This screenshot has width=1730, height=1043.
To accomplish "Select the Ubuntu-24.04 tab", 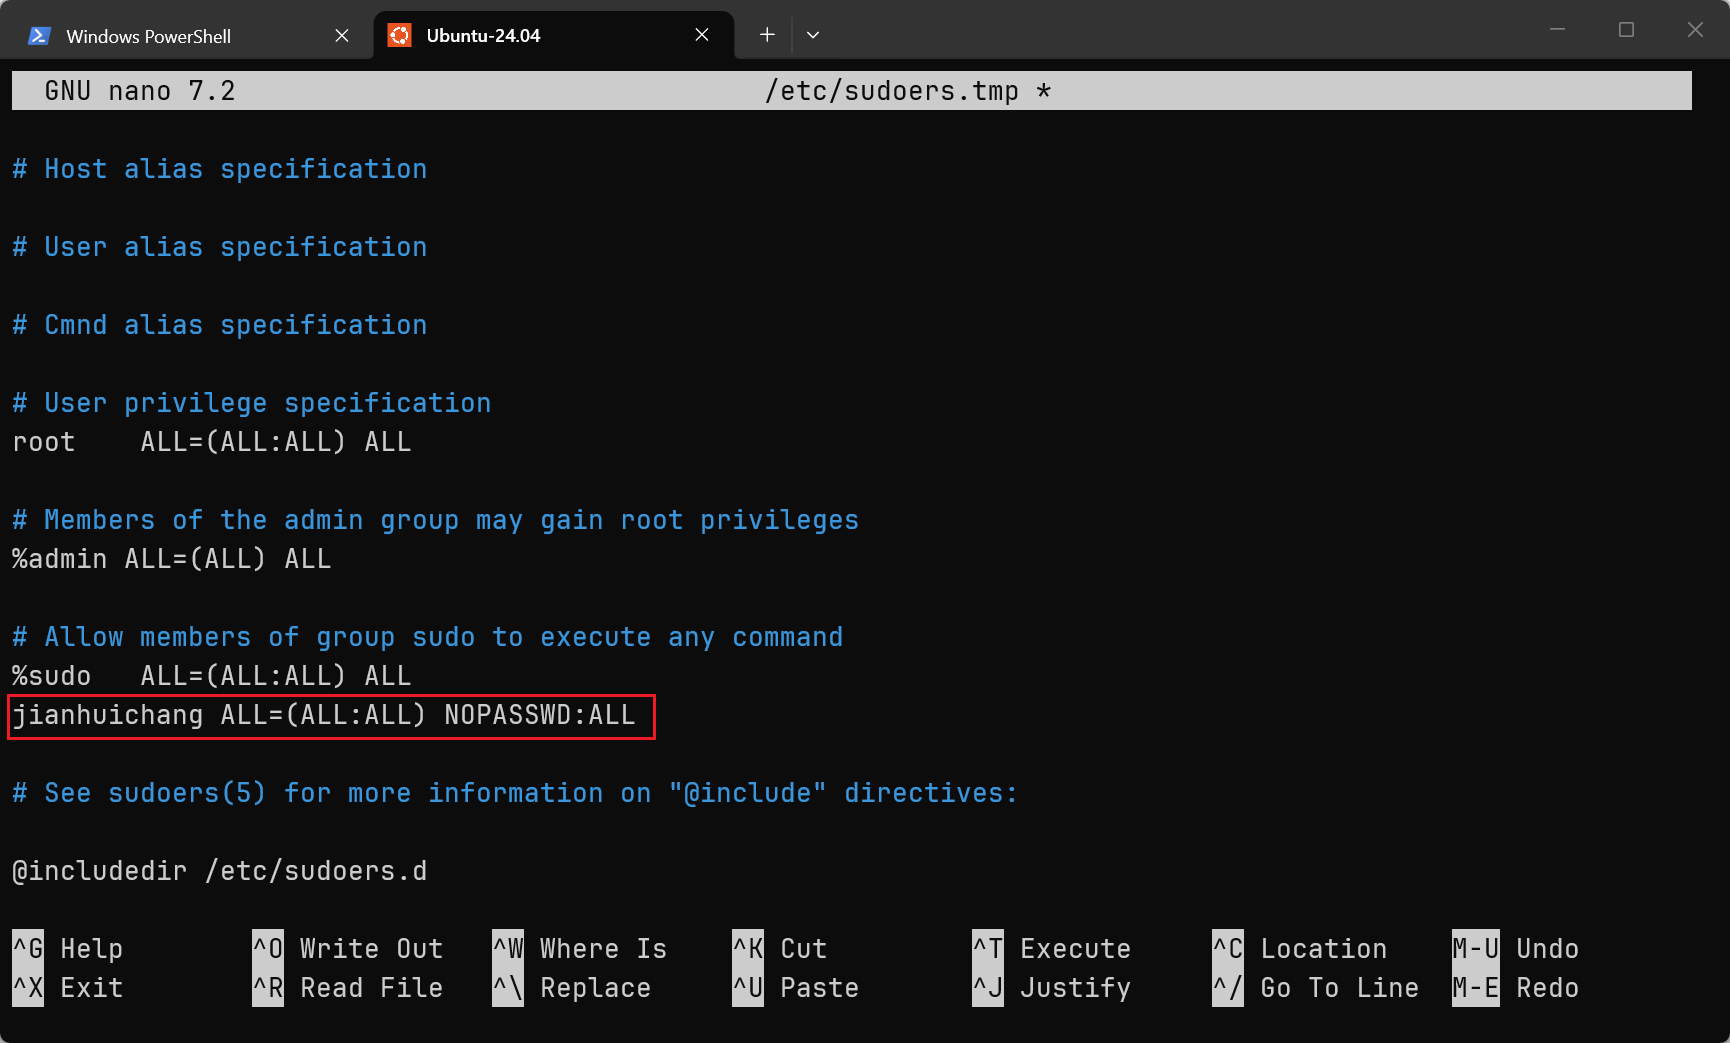I will pos(484,36).
